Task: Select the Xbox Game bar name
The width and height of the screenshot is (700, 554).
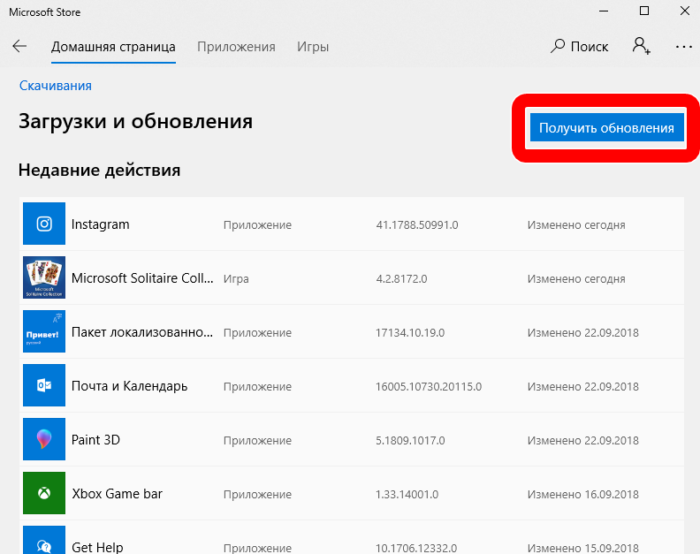Action: pos(117,494)
